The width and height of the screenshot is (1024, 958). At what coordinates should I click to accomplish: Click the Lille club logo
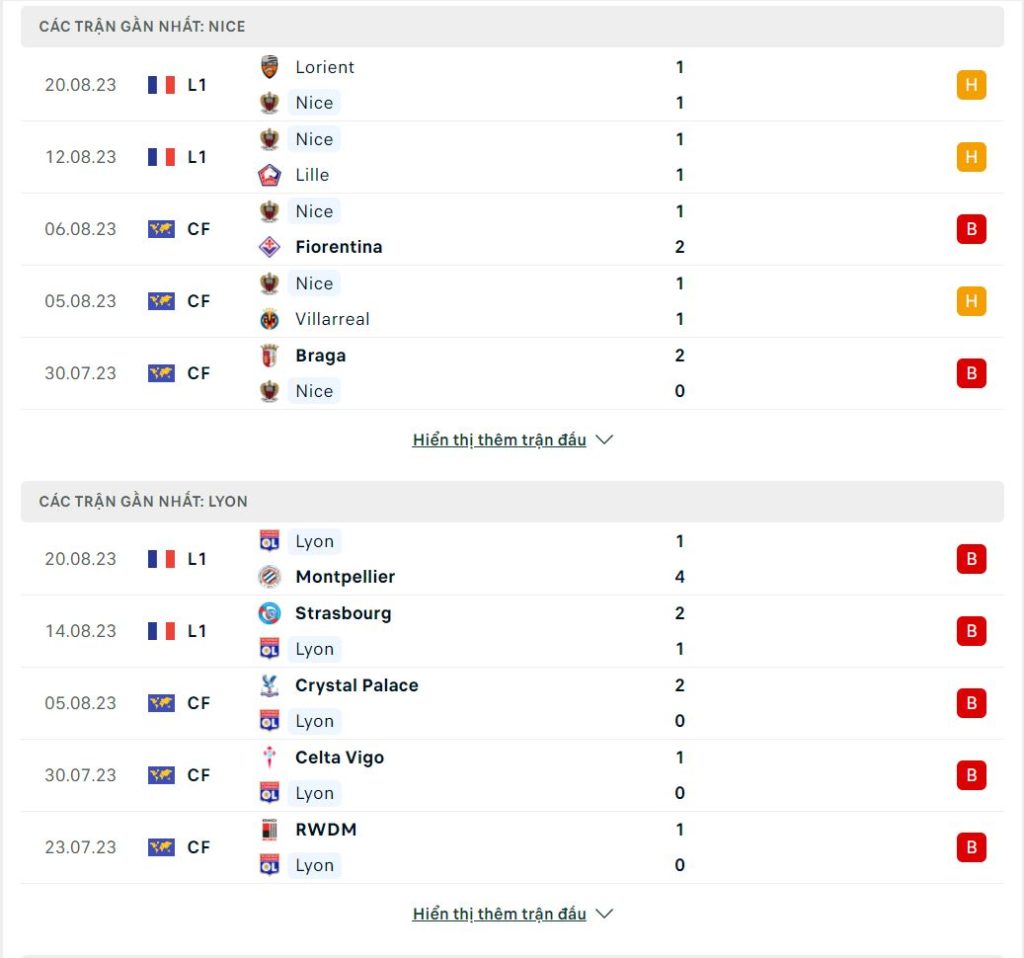tap(269, 175)
